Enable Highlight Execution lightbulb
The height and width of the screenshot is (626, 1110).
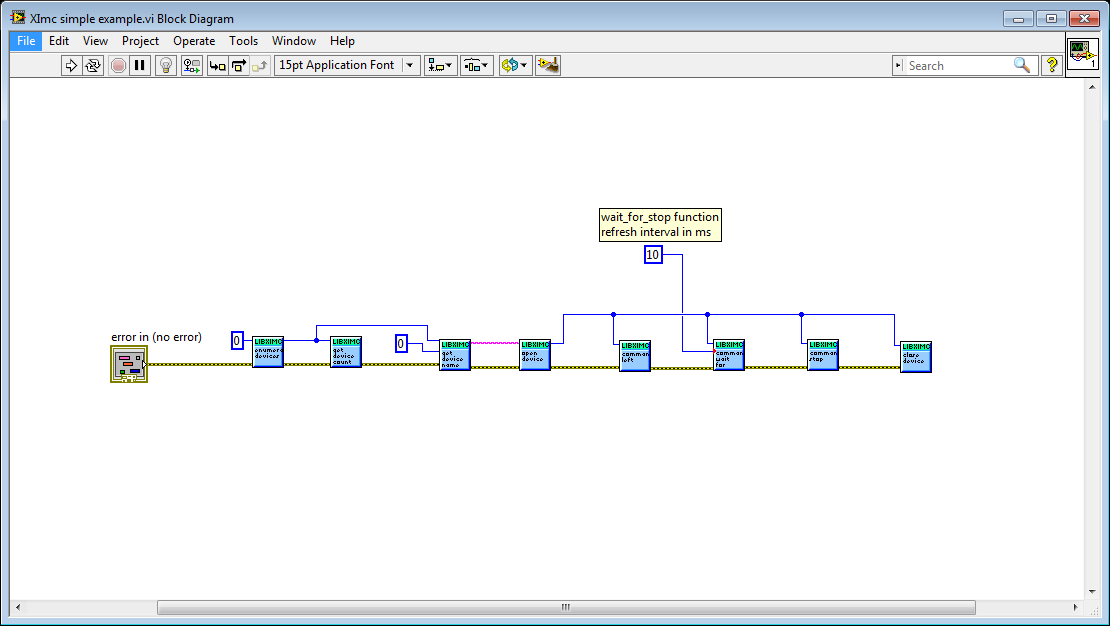coord(165,65)
